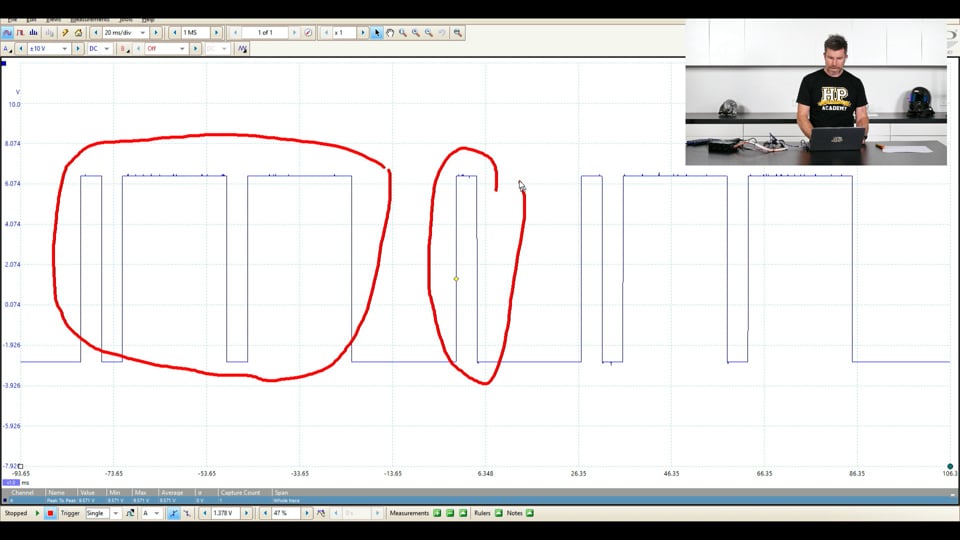The image size is (960, 540).
Task: Switch to Persistence mode icon
Action: tap(20, 32)
